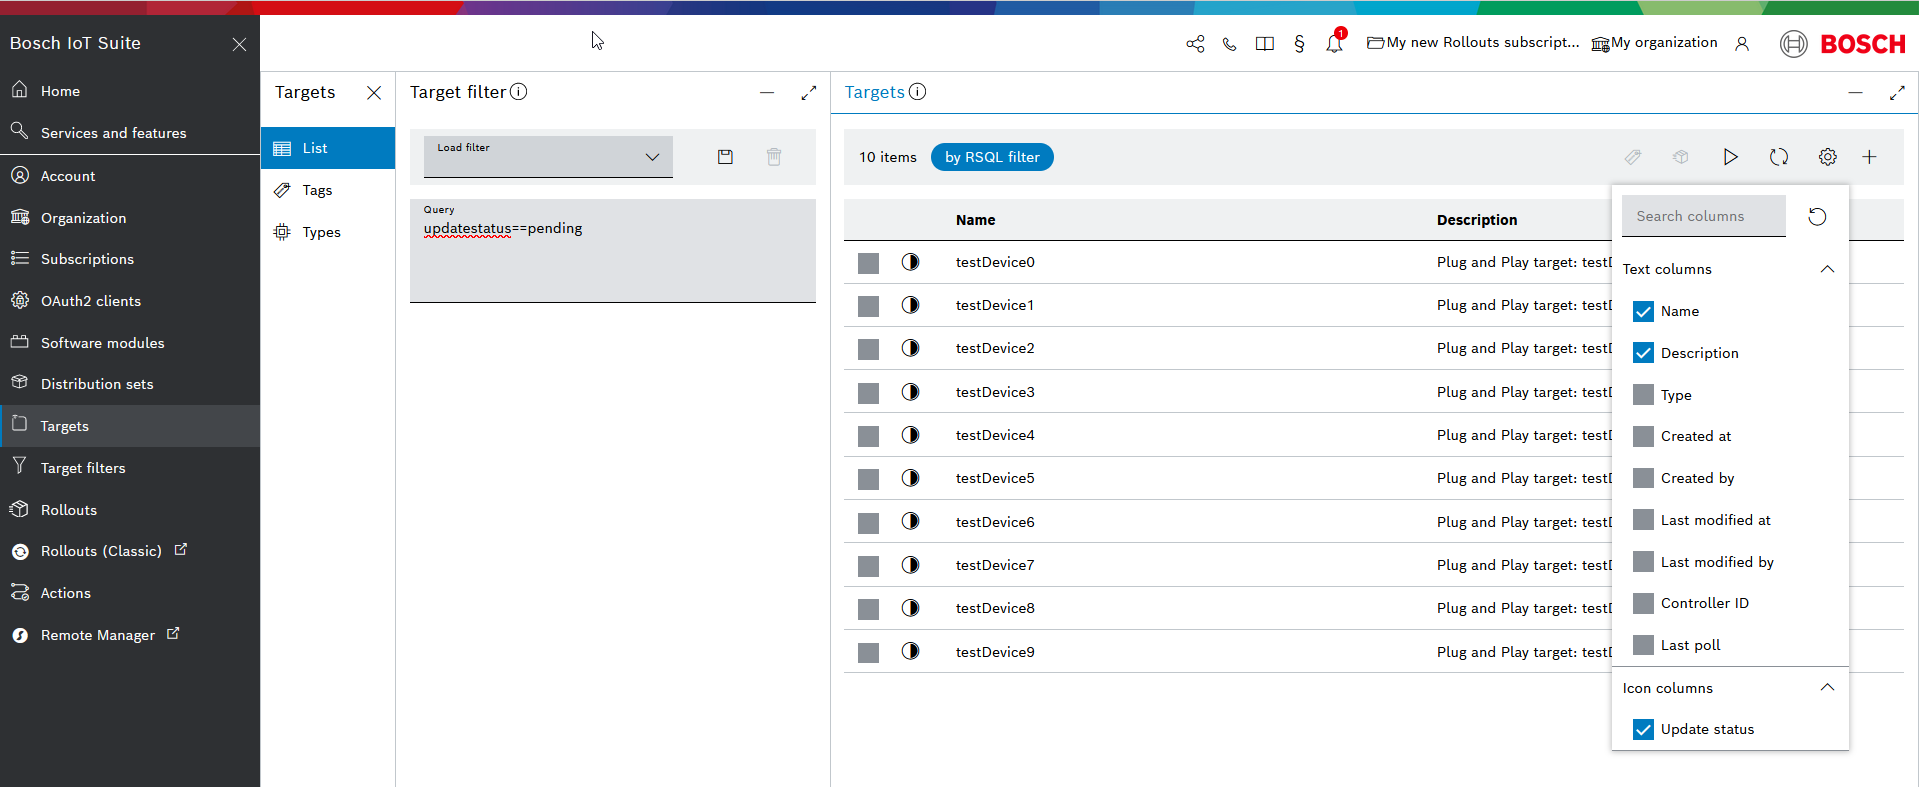The image size is (1919, 787).
Task: Select the testDevice3 row checkbox
Action: click(868, 393)
